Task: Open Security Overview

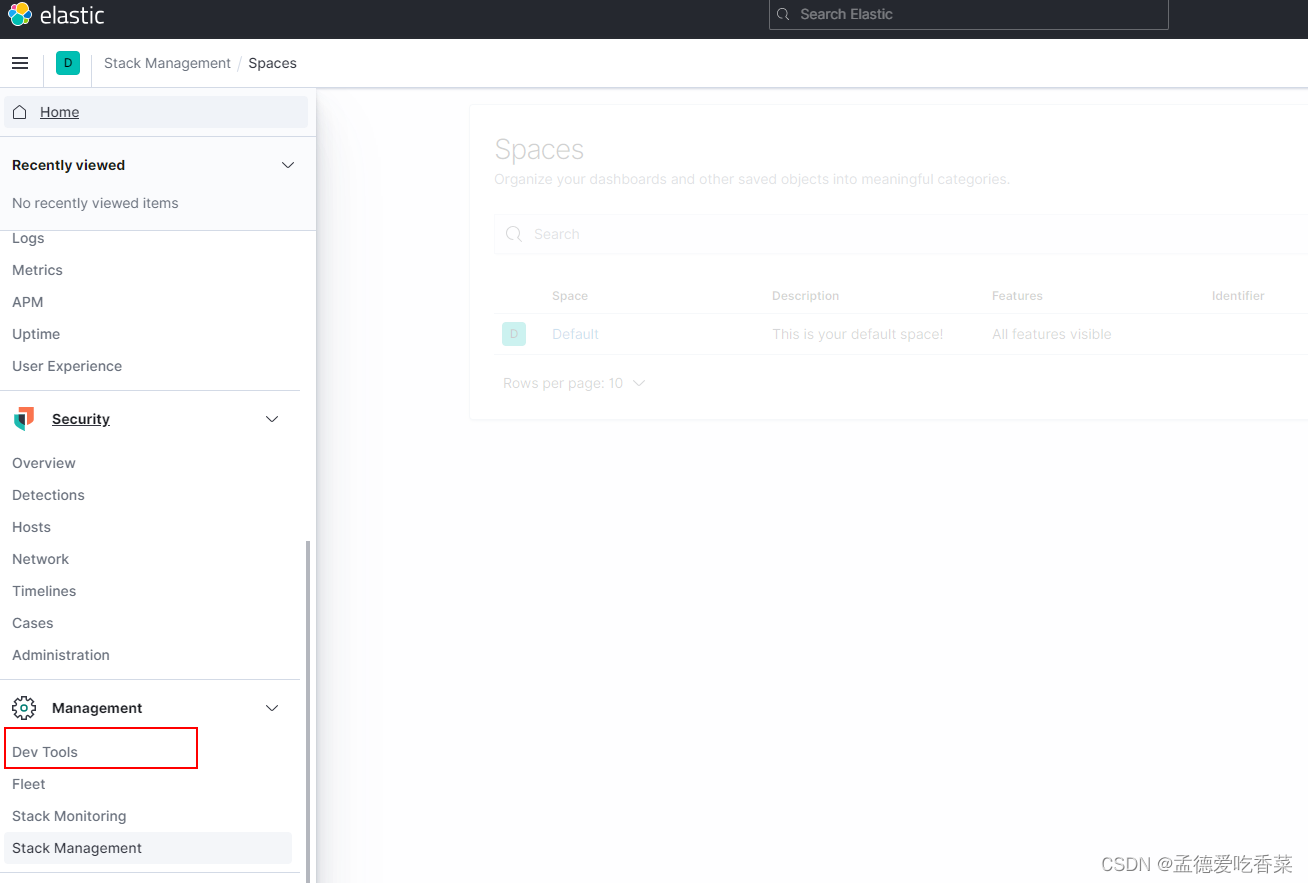Action: click(44, 463)
